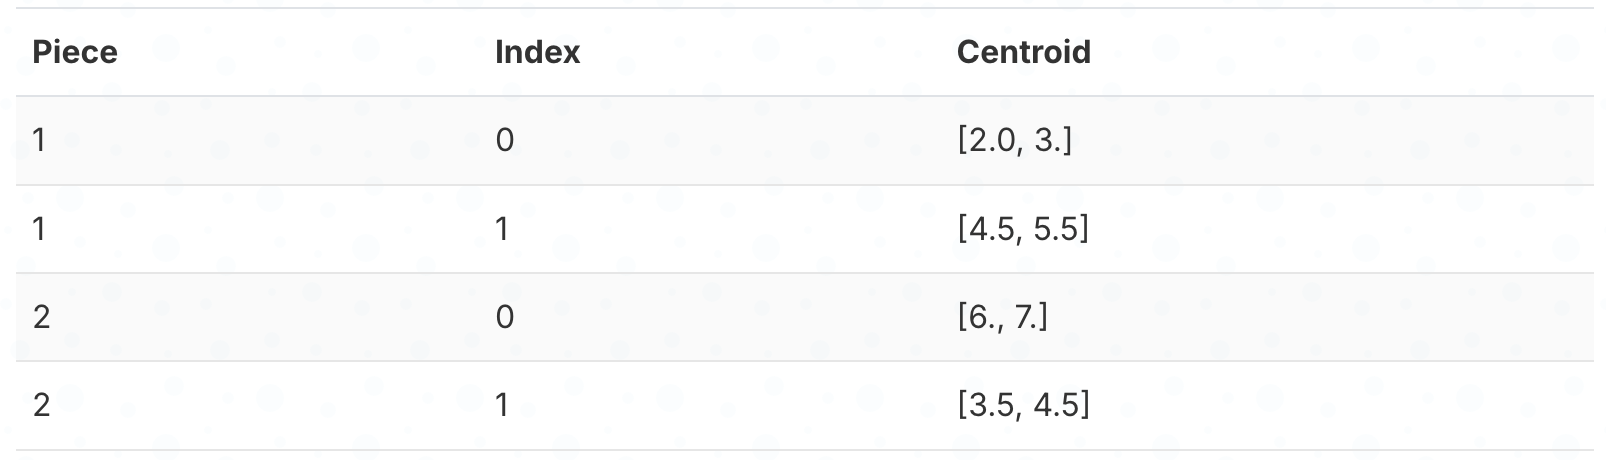
Task: Click Piece value in the [6., 7.] row
Action: click(41, 317)
